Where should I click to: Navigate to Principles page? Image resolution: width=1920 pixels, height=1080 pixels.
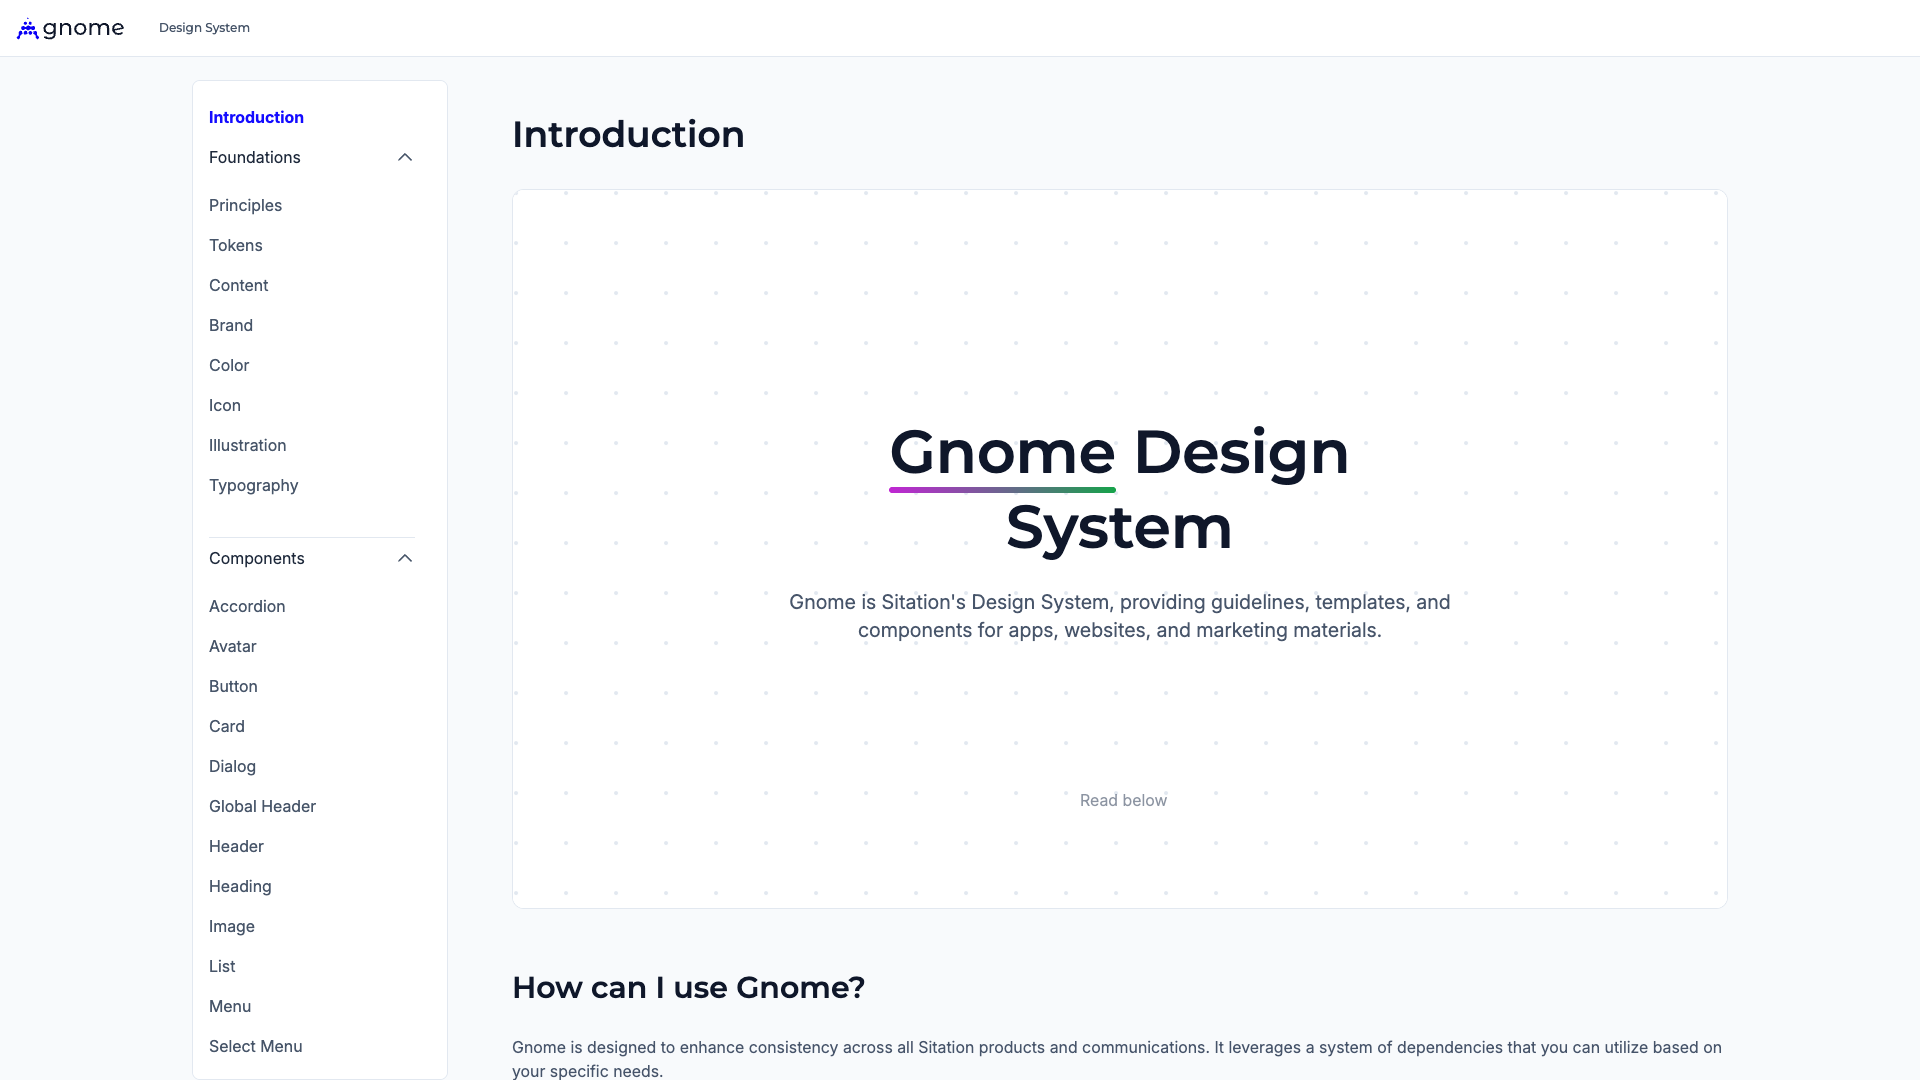245,205
